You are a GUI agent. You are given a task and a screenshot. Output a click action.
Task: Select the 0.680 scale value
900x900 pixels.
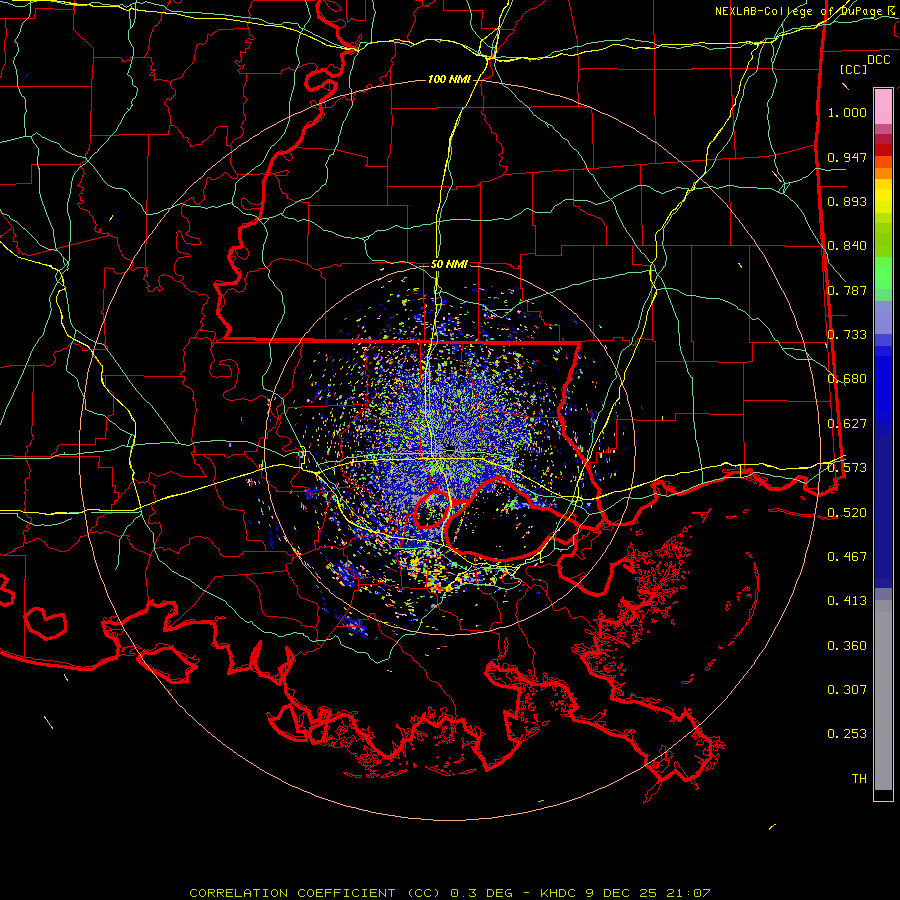pos(847,379)
